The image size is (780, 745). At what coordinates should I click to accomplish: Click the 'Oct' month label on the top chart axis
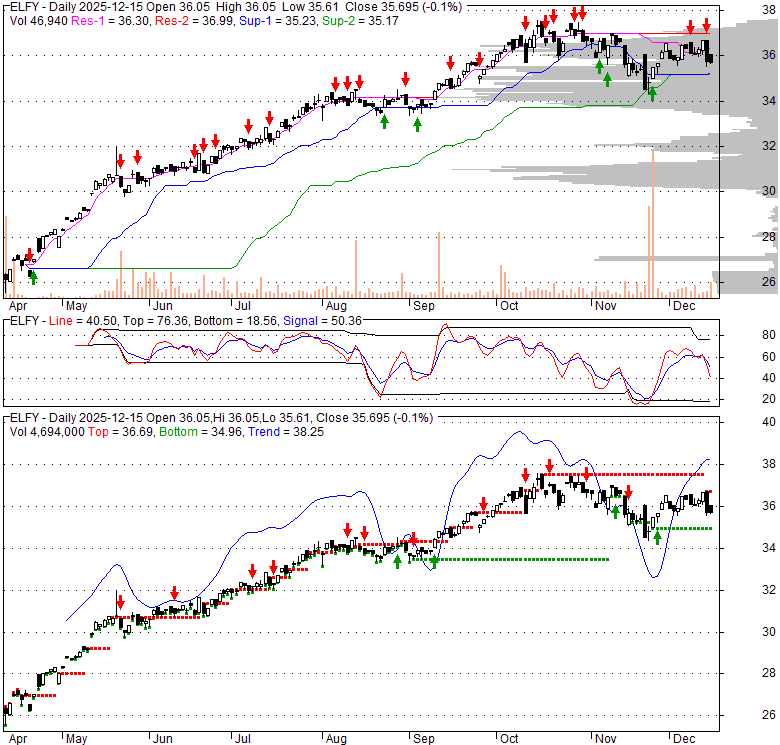[x=509, y=305]
